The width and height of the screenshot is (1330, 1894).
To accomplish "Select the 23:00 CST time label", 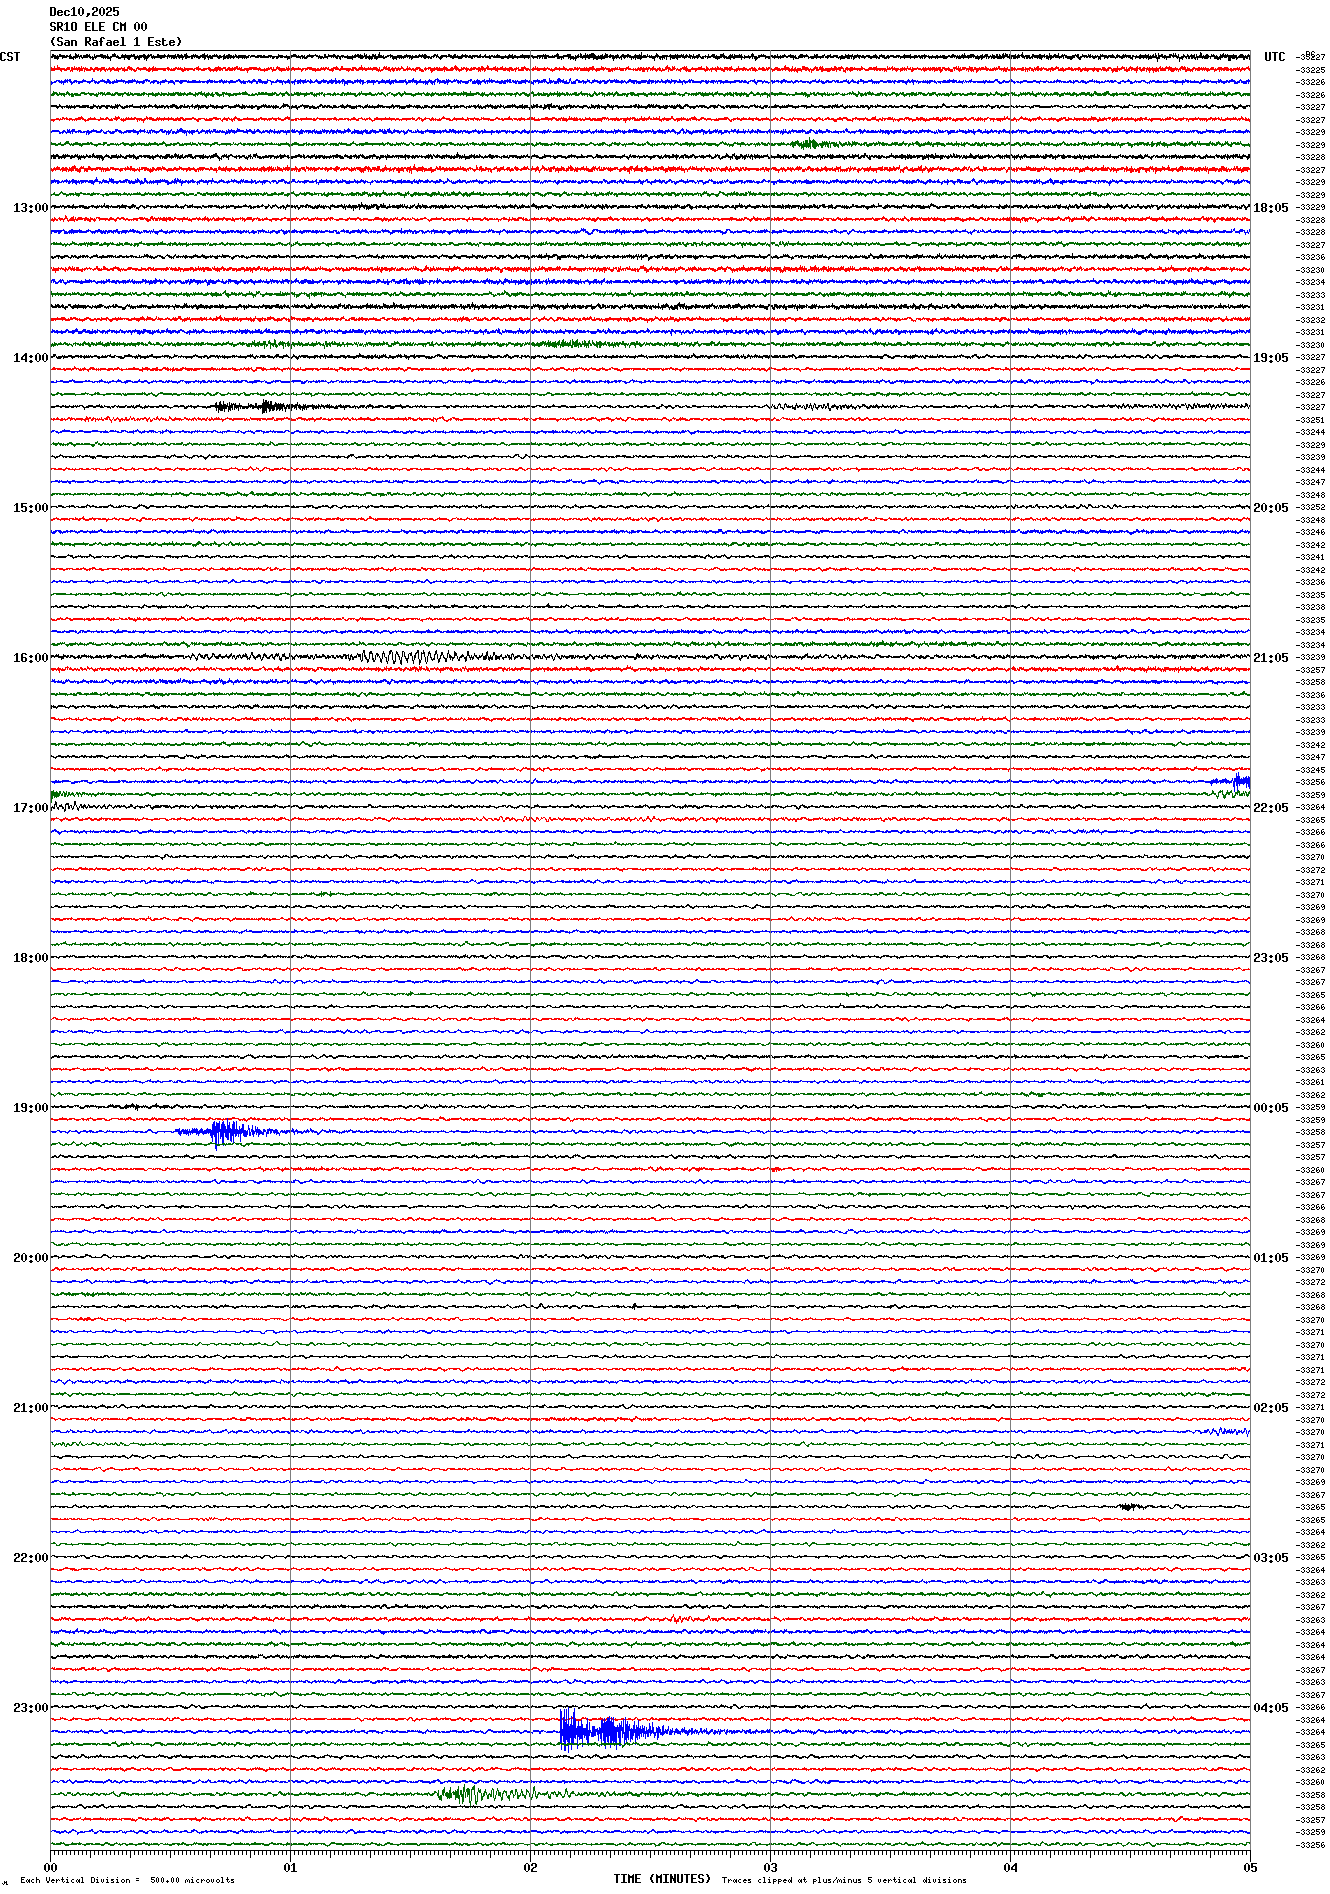I will (30, 1708).
